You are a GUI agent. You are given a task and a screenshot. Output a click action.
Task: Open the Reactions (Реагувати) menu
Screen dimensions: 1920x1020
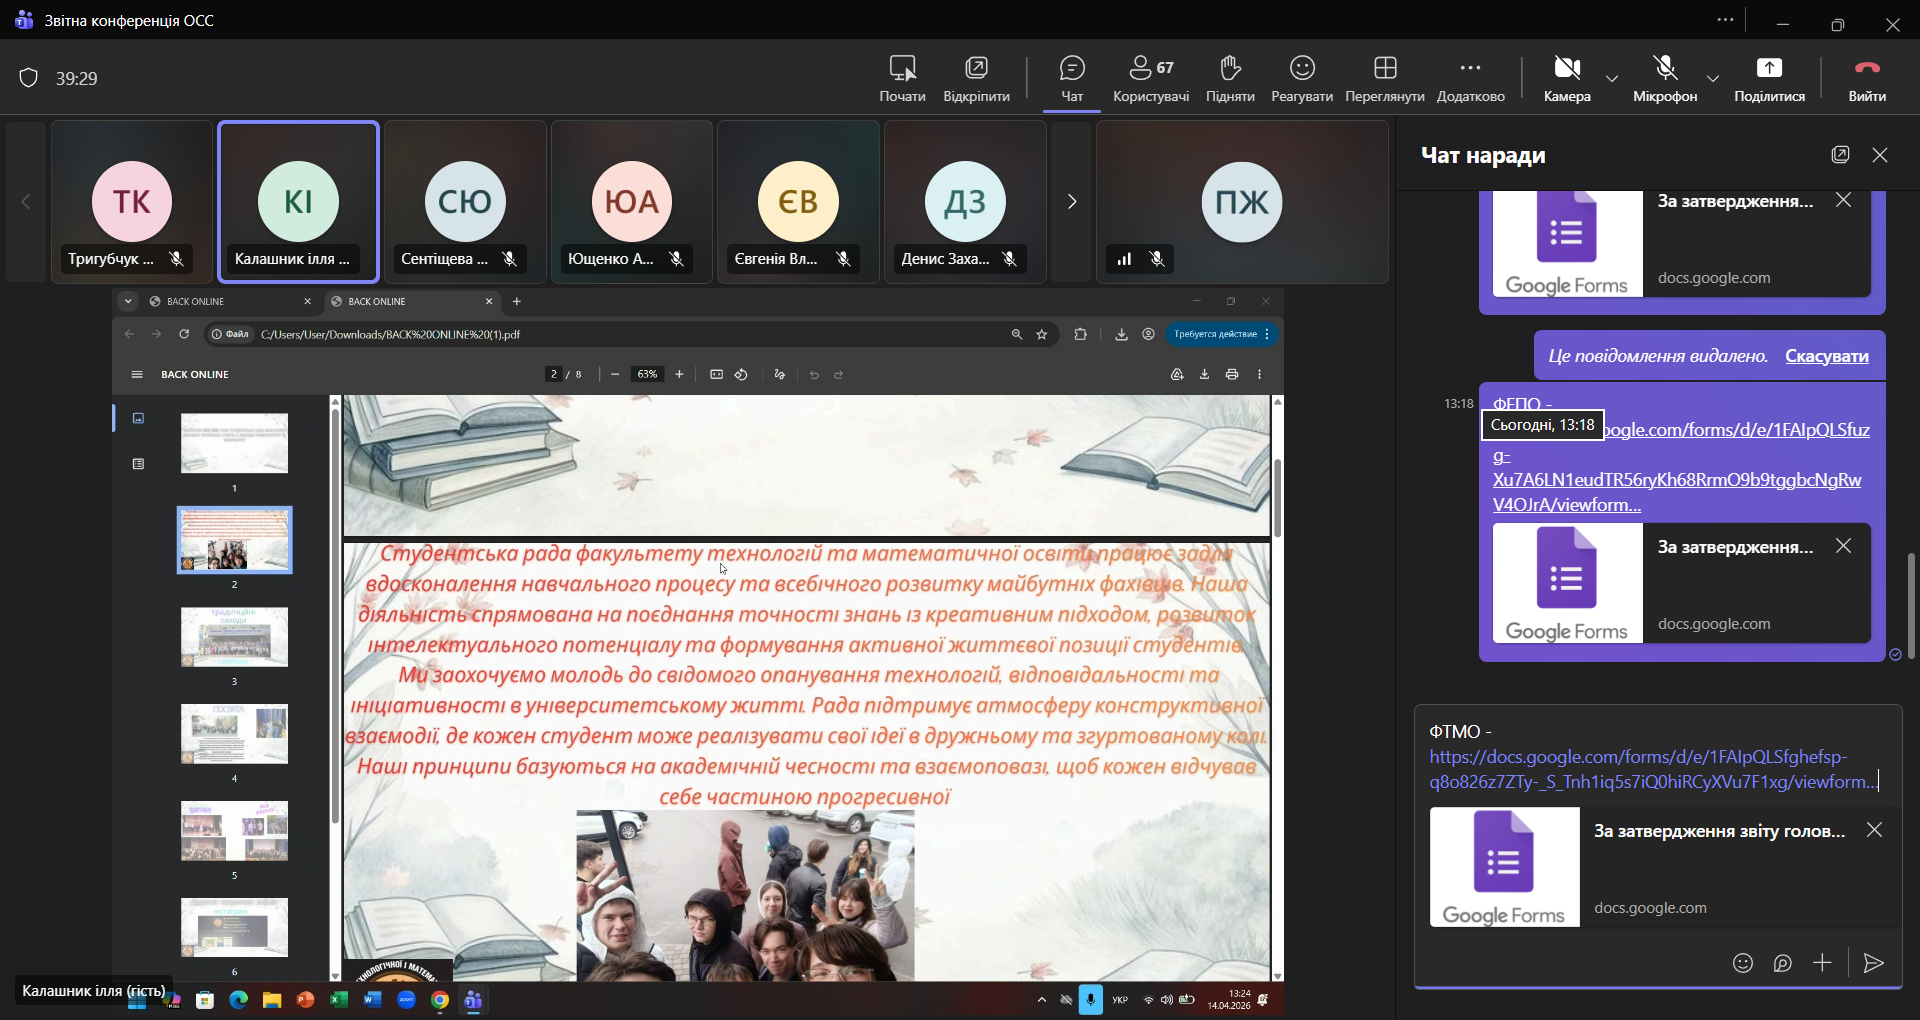tap(1301, 78)
